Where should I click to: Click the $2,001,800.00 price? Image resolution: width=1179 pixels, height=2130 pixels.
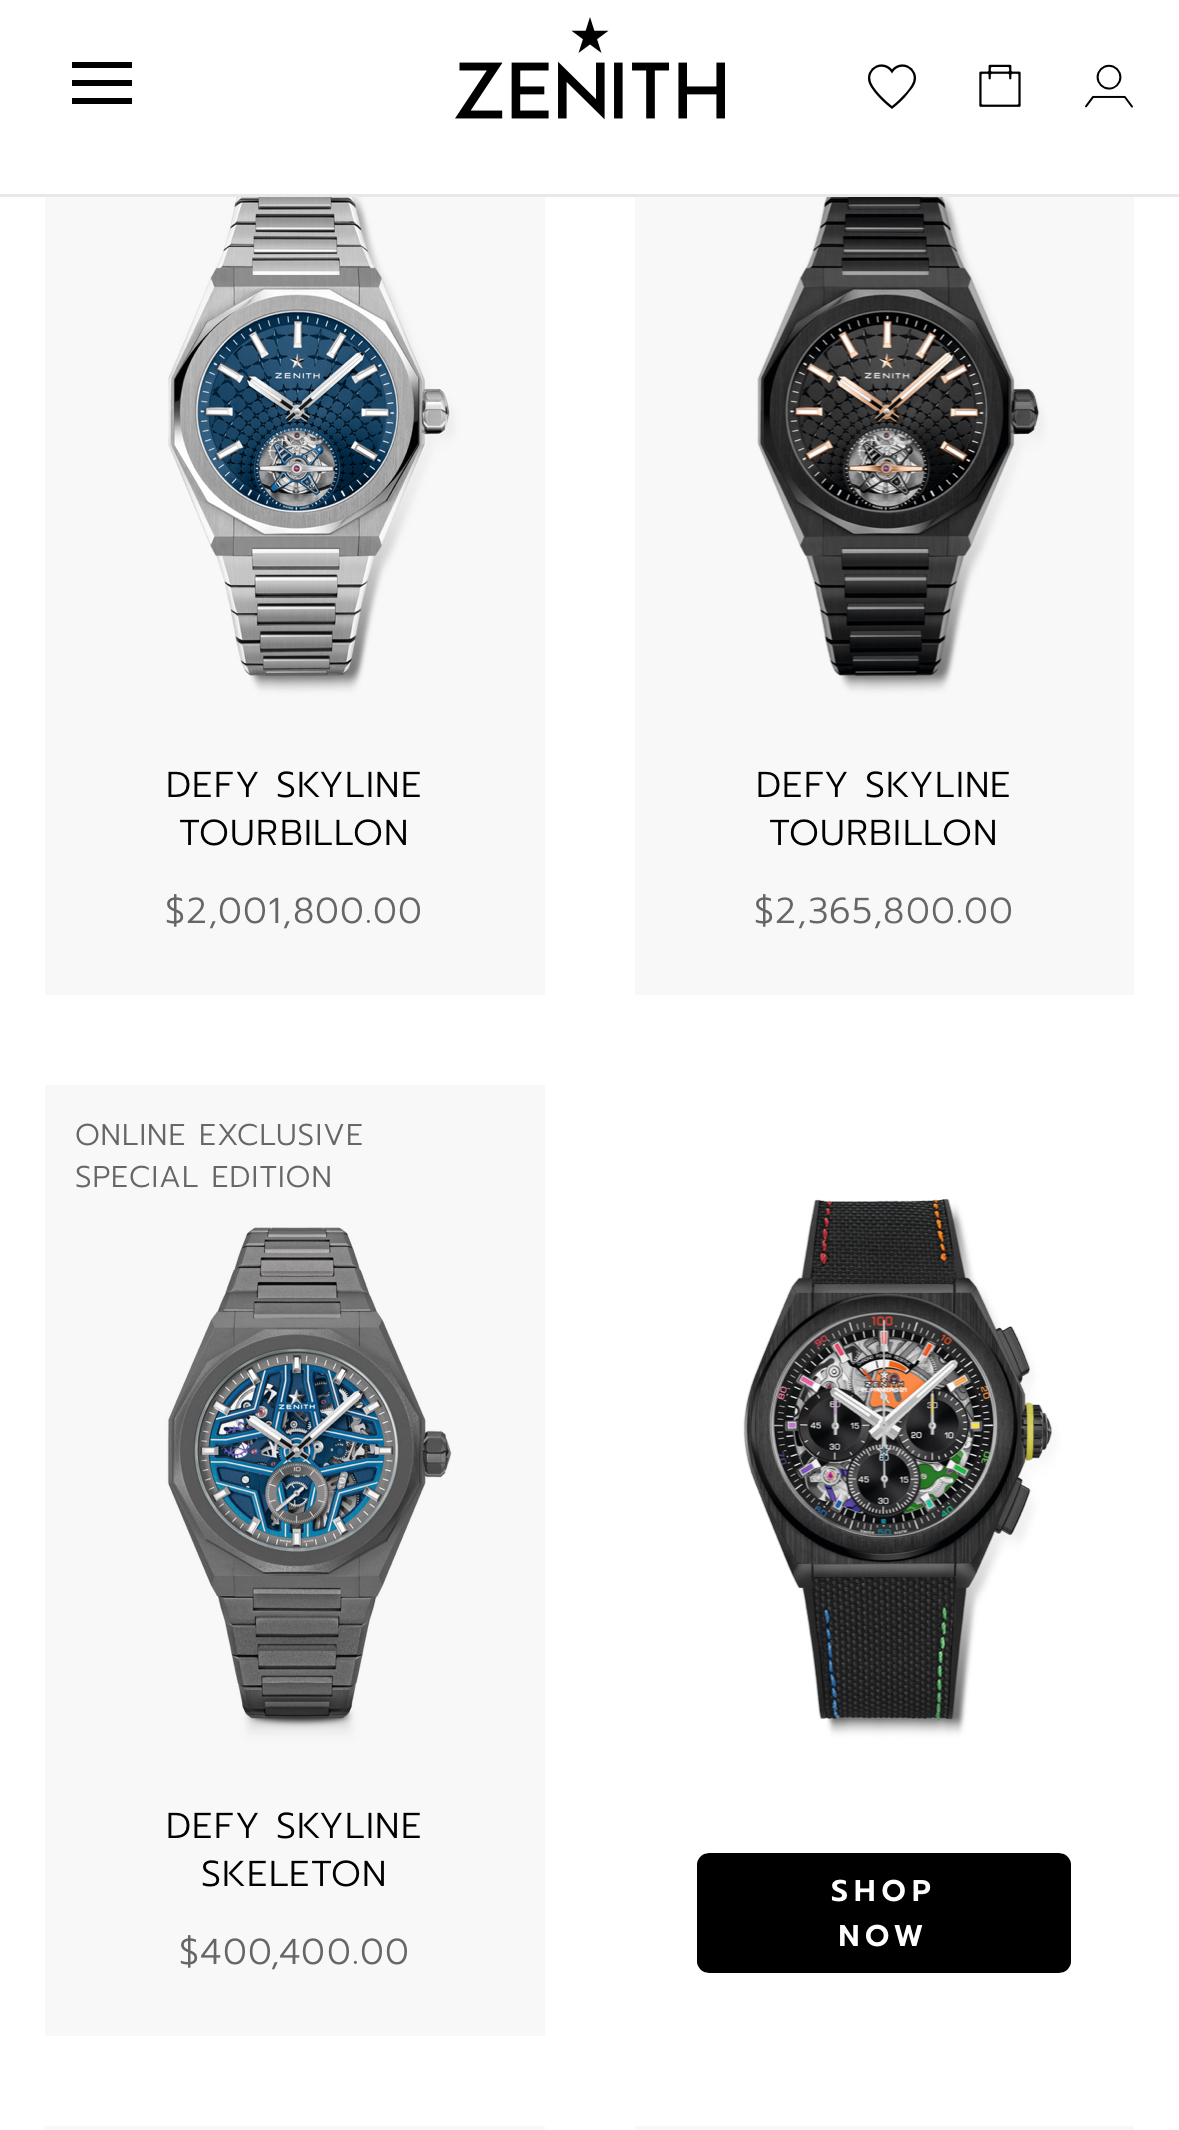tap(294, 910)
